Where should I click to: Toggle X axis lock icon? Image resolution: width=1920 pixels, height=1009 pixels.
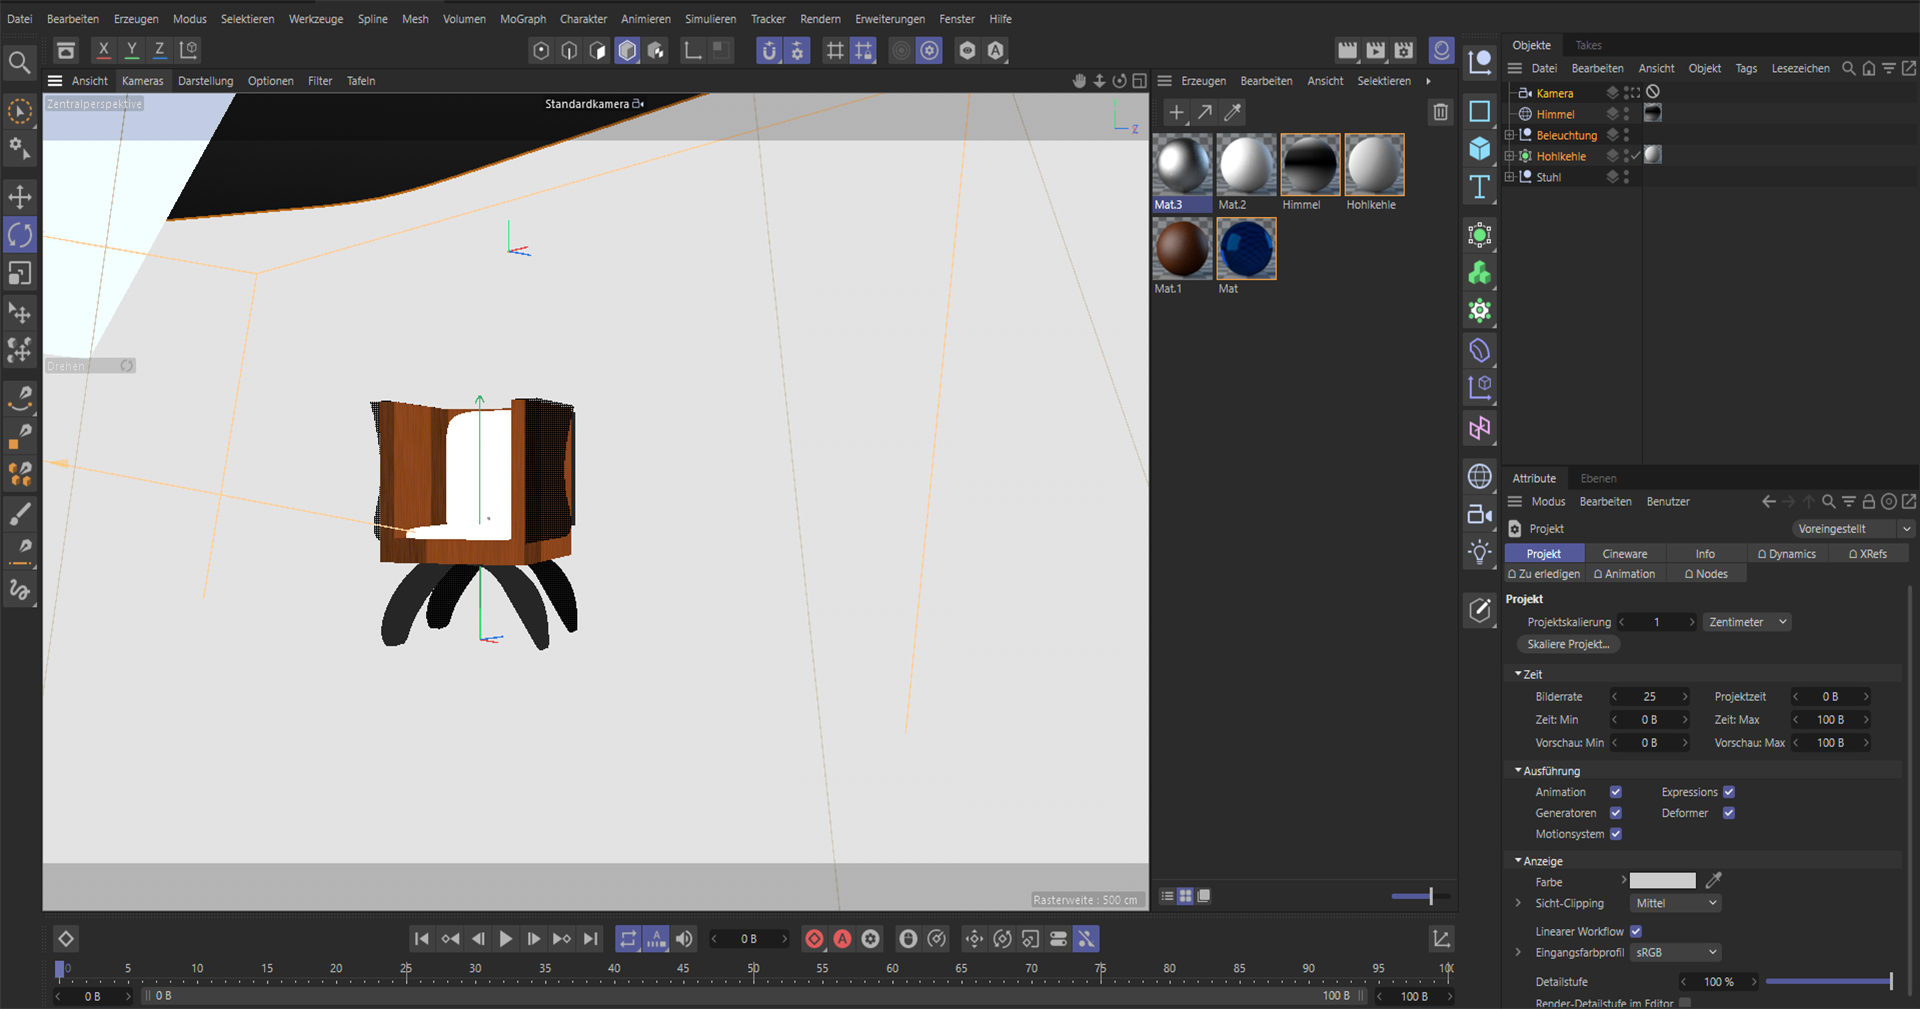[x=103, y=50]
